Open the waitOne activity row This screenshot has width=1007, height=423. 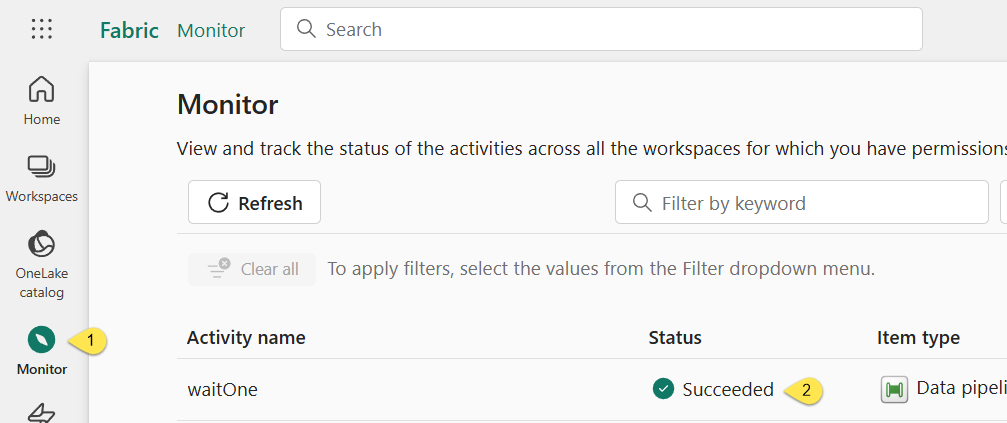coord(591,389)
